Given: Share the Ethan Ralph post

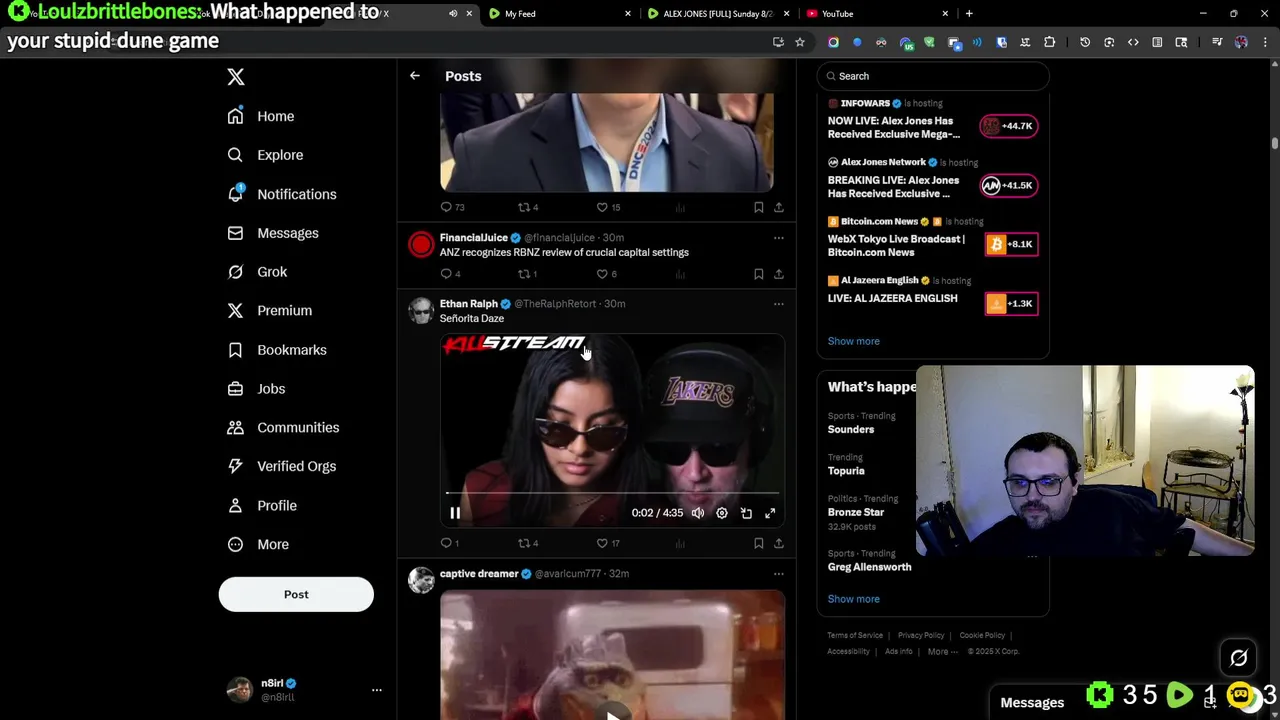Looking at the screenshot, I should coord(779,543).
